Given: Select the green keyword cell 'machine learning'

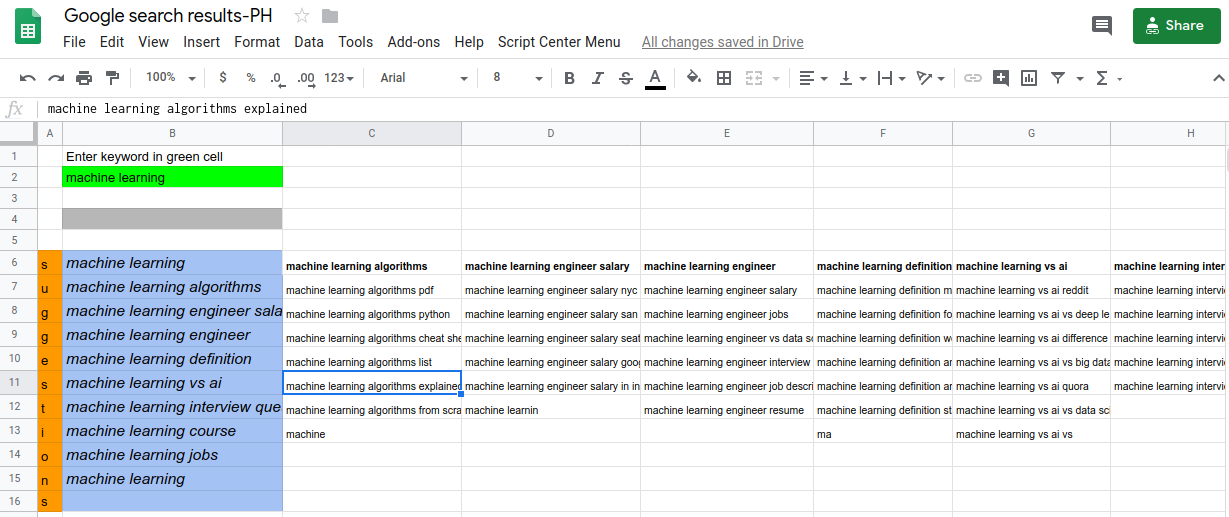Looking at the screenshot, I should click(x=172, y=177).
